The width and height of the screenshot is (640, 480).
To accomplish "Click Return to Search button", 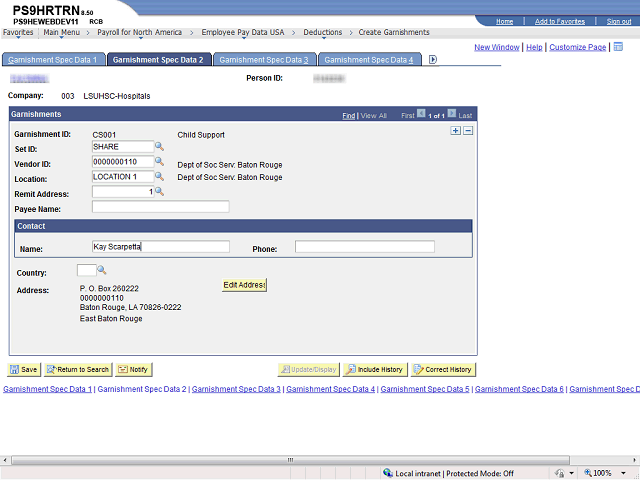I will 78,369.
